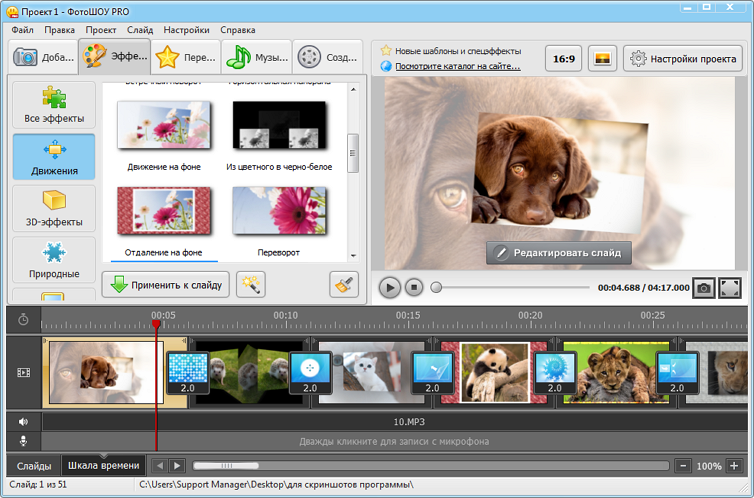Zoom in timeline with plus button
The width and height of the screenshot is (754, 498).
click(x=734, y=465)
